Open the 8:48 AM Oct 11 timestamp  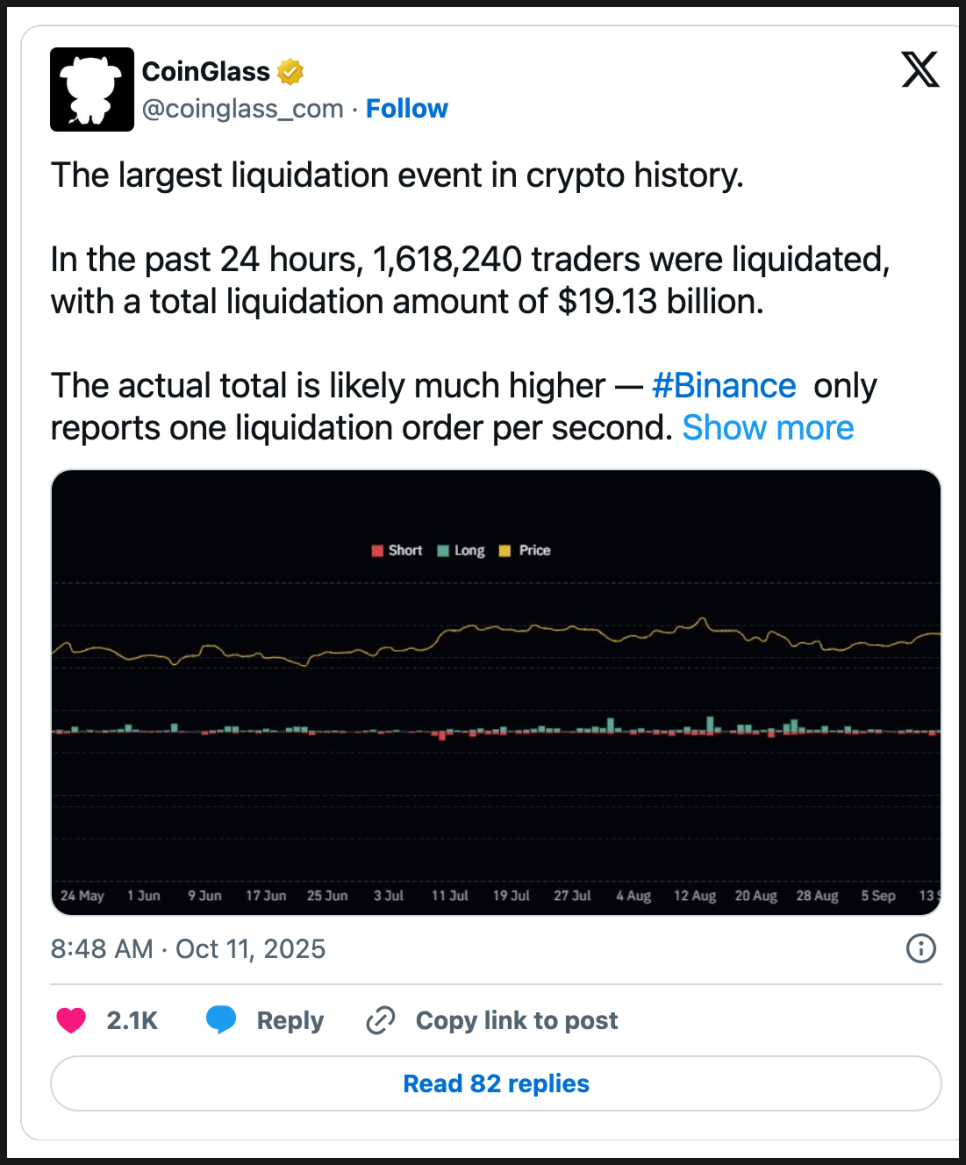(x=188, y=948)
